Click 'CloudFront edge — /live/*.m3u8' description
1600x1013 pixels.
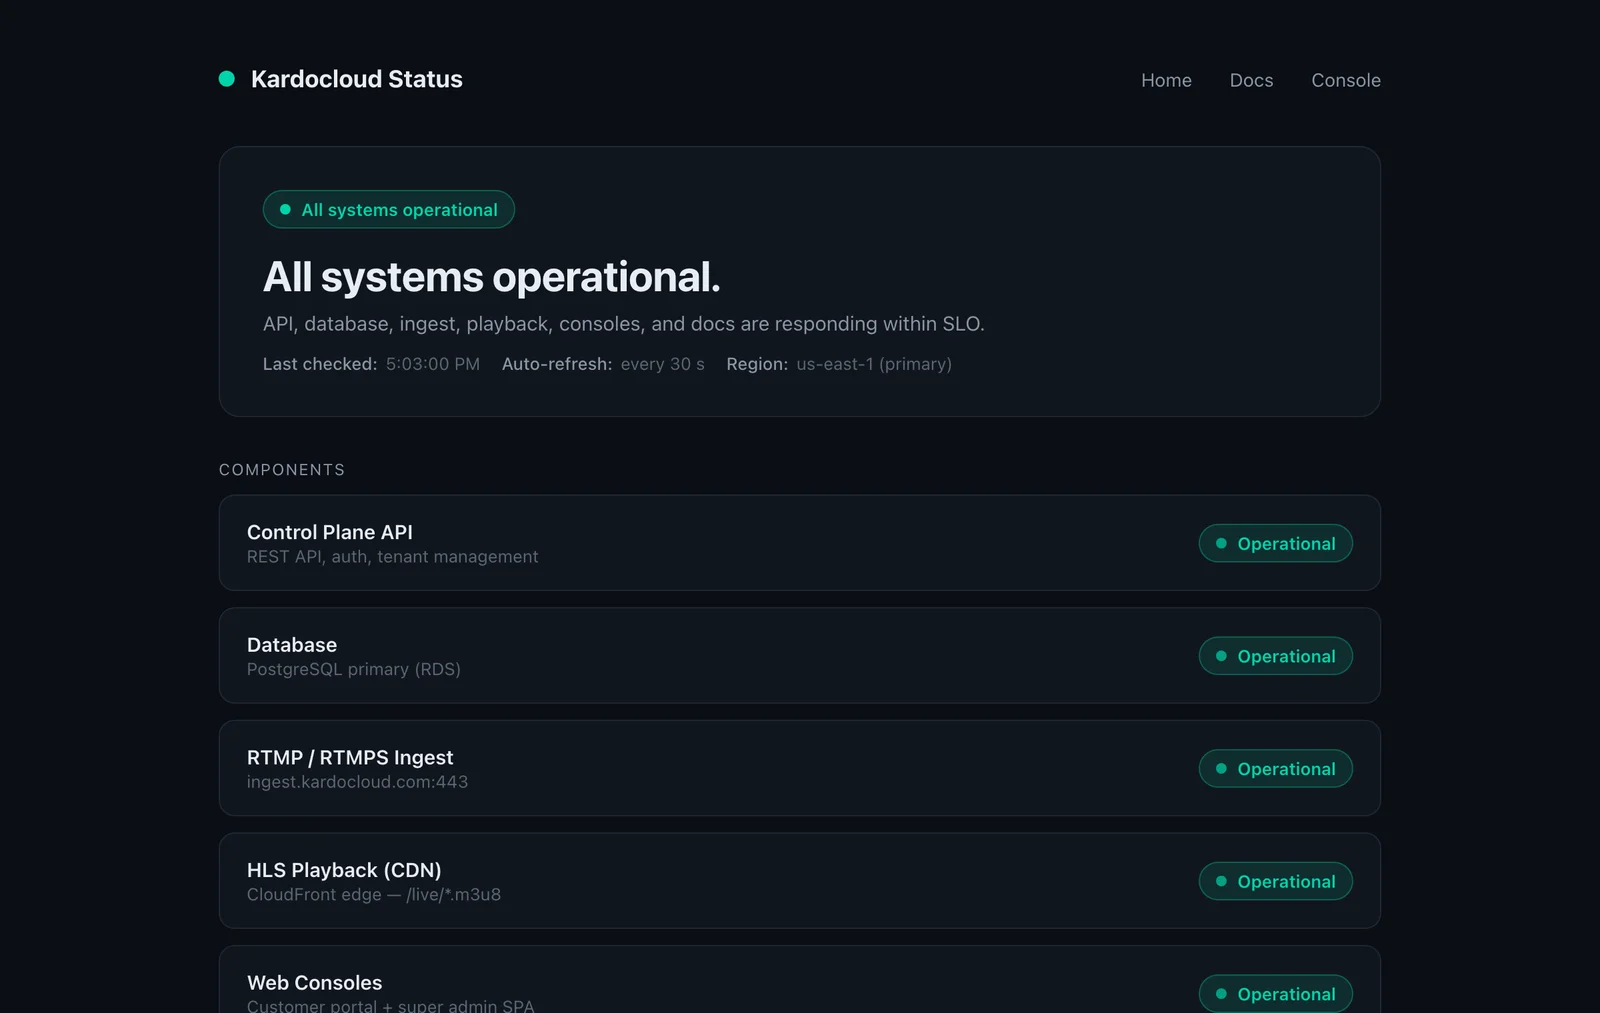(374, 894)
